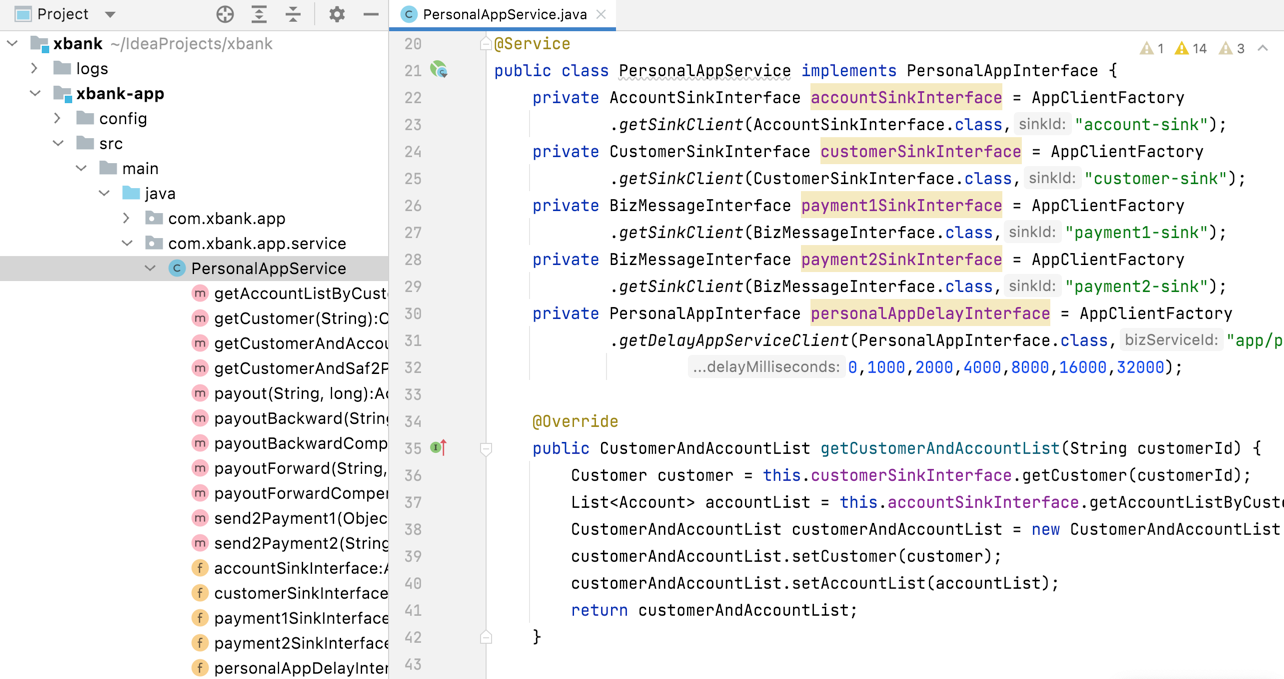Click the Expand All toolbar icon

coord(259,14)
